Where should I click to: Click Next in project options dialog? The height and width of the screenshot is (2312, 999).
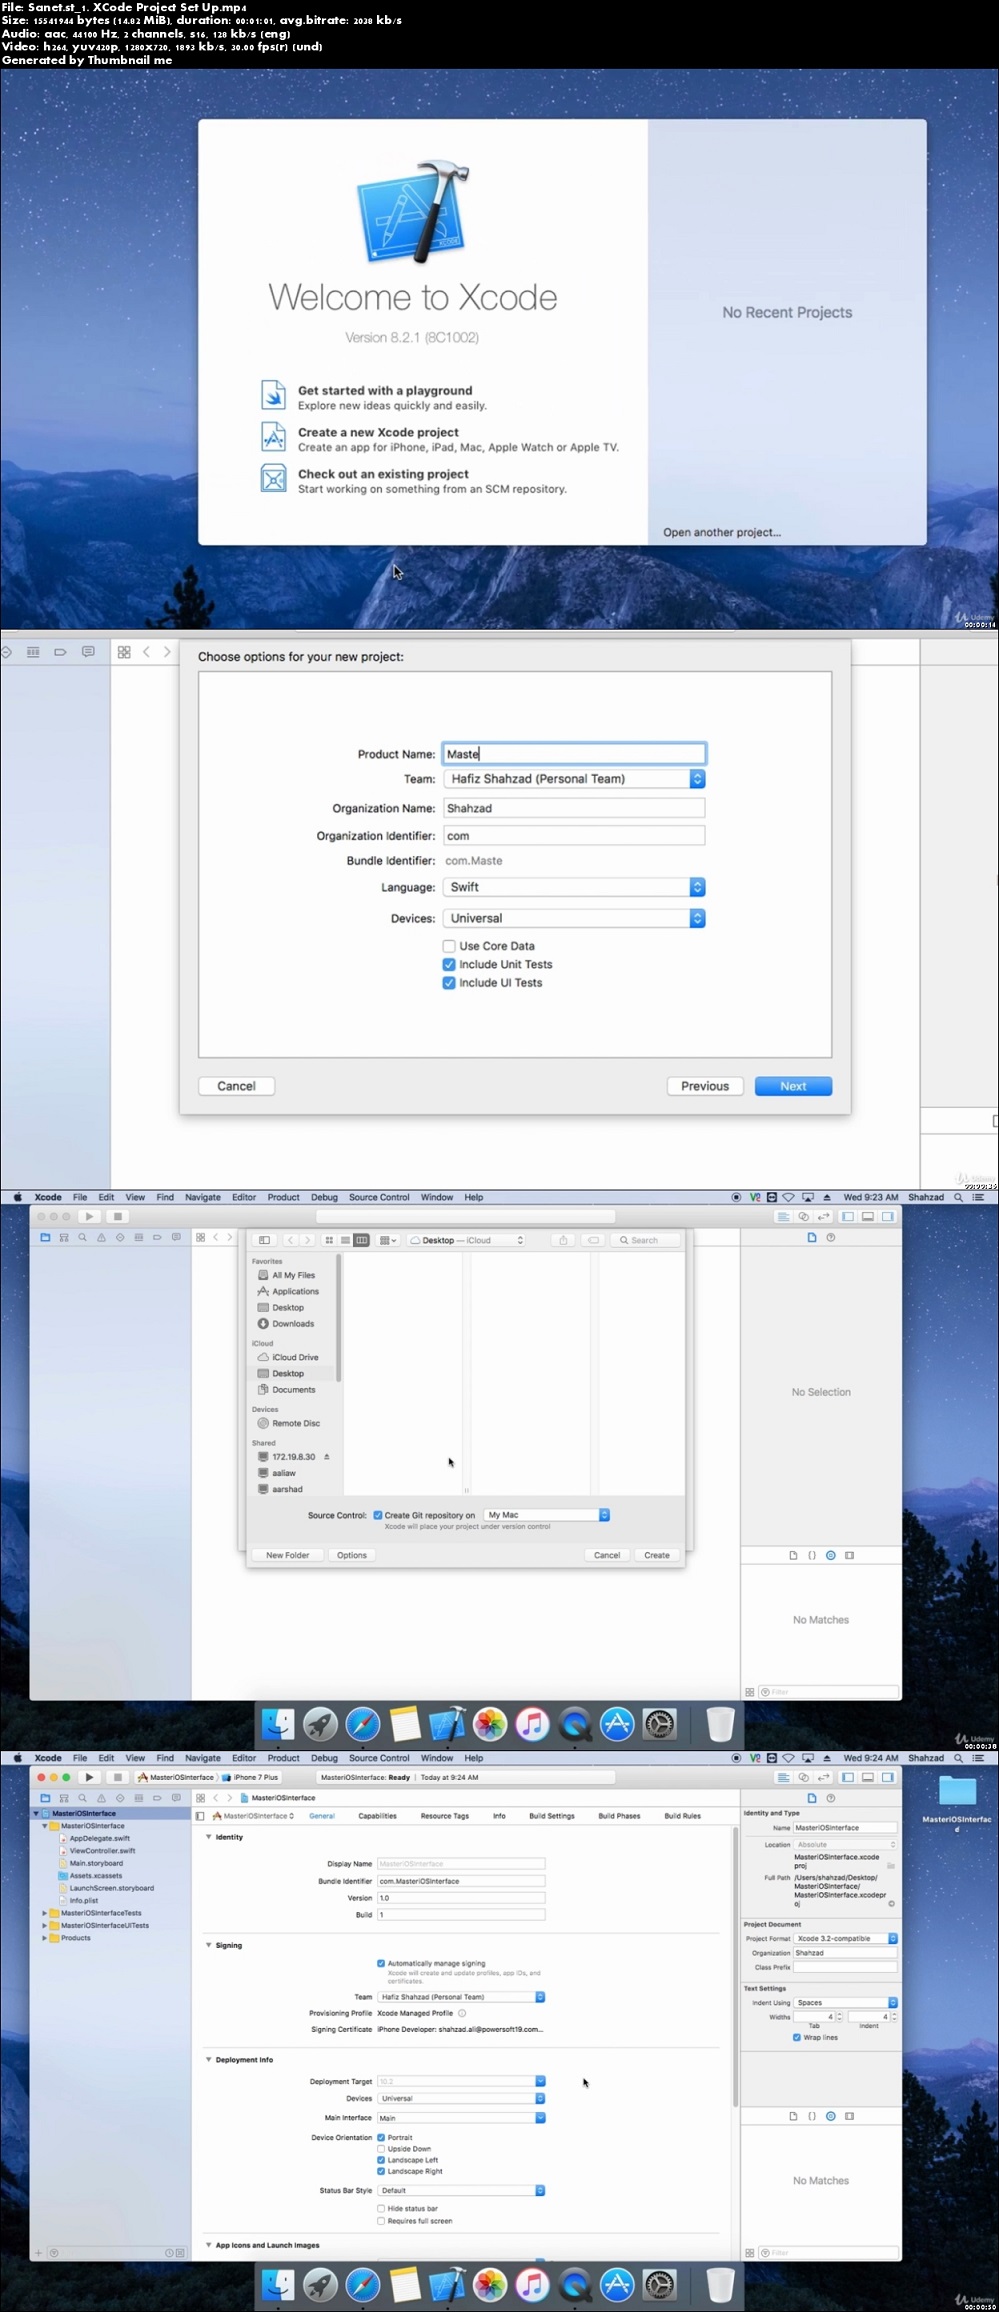(x=793, y=1086)
